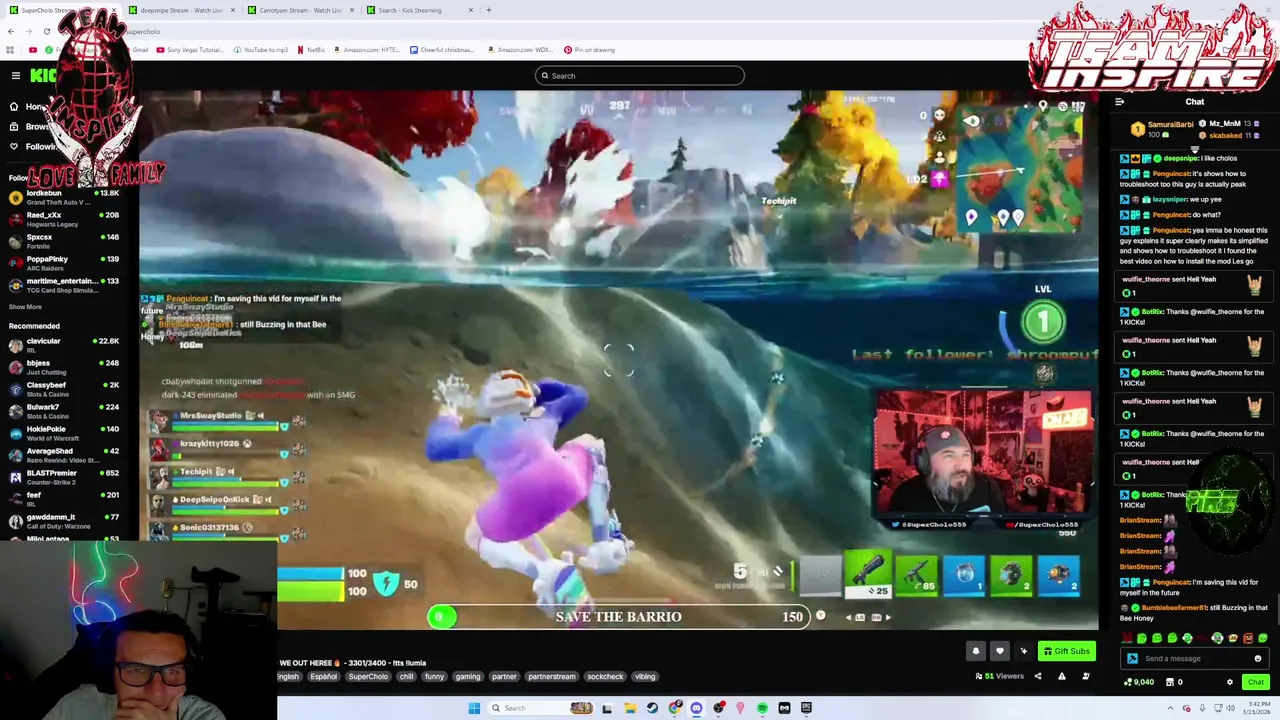Click the collapse chat panel icon
Image resolution: width=1280 pixels, height=720 pixels.
(1119, 101)
